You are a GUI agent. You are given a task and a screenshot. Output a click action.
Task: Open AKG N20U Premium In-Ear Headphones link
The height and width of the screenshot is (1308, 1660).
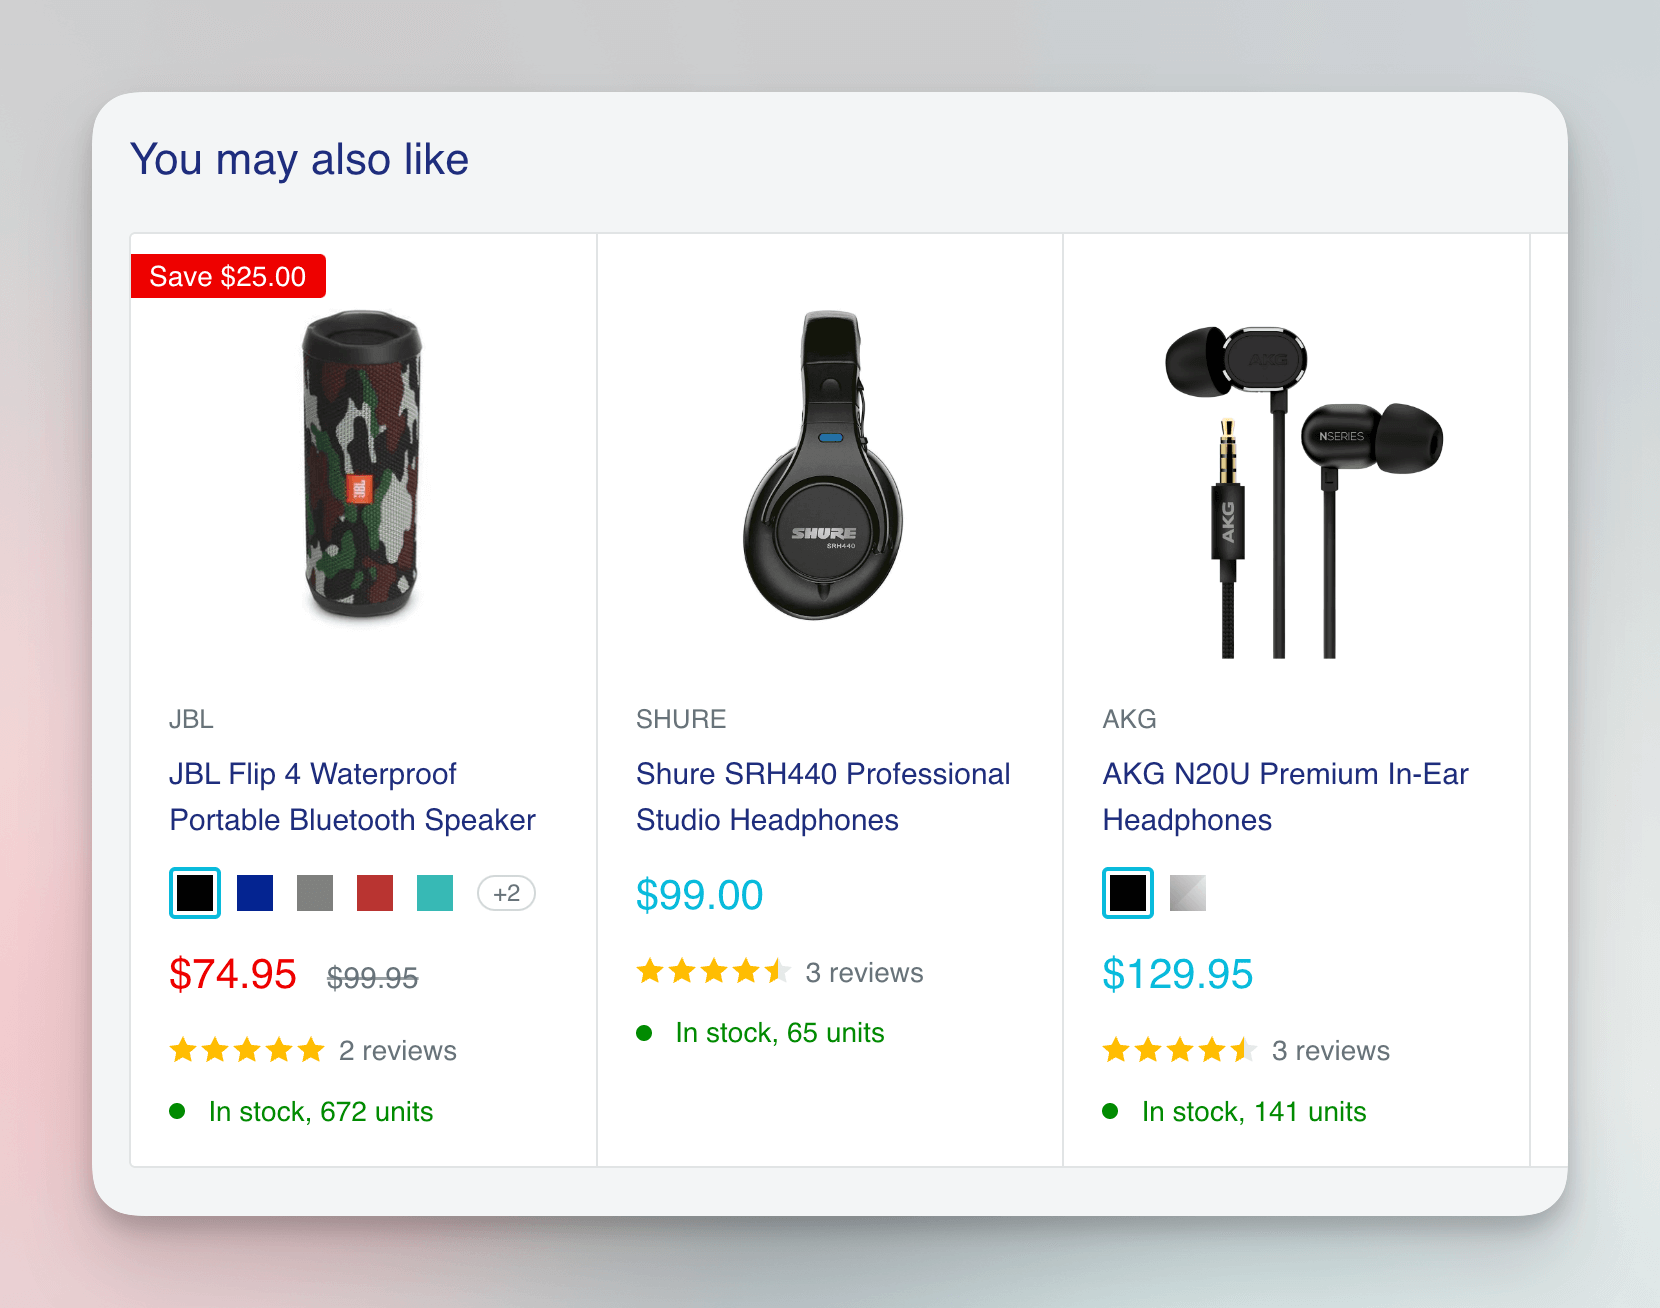click(x=1285, y=797)
